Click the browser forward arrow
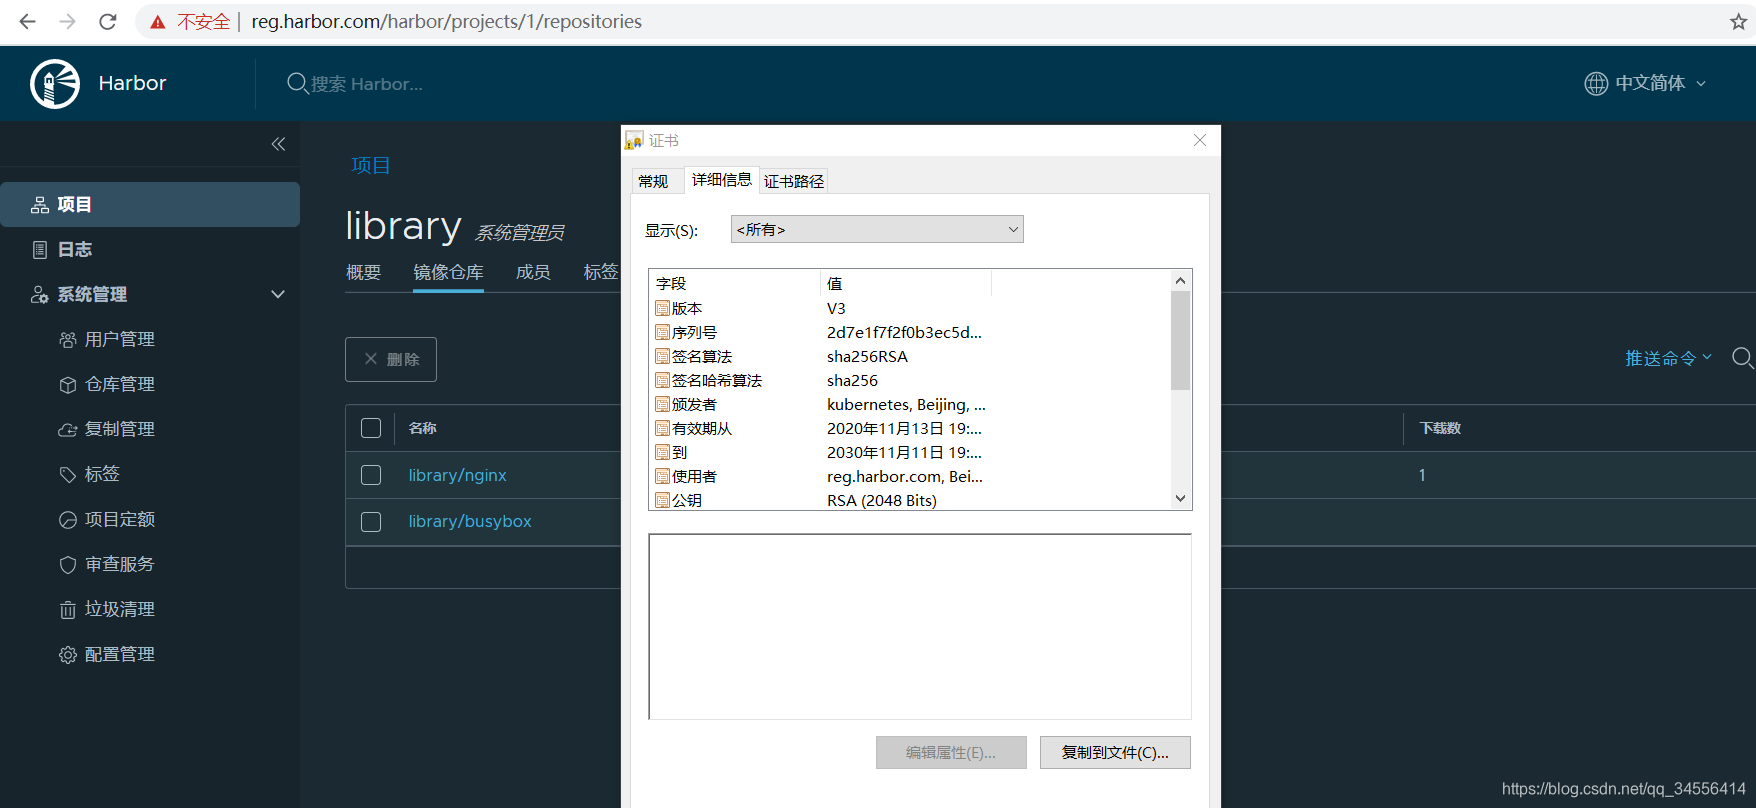 (67, 21)
